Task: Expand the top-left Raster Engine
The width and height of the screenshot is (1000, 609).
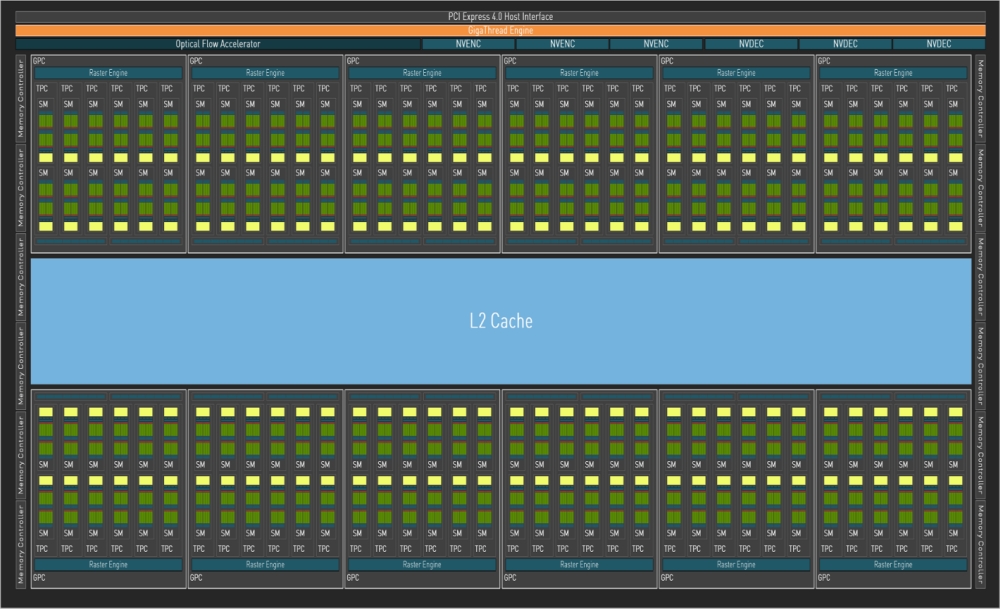Action: (x=108, y=72)
